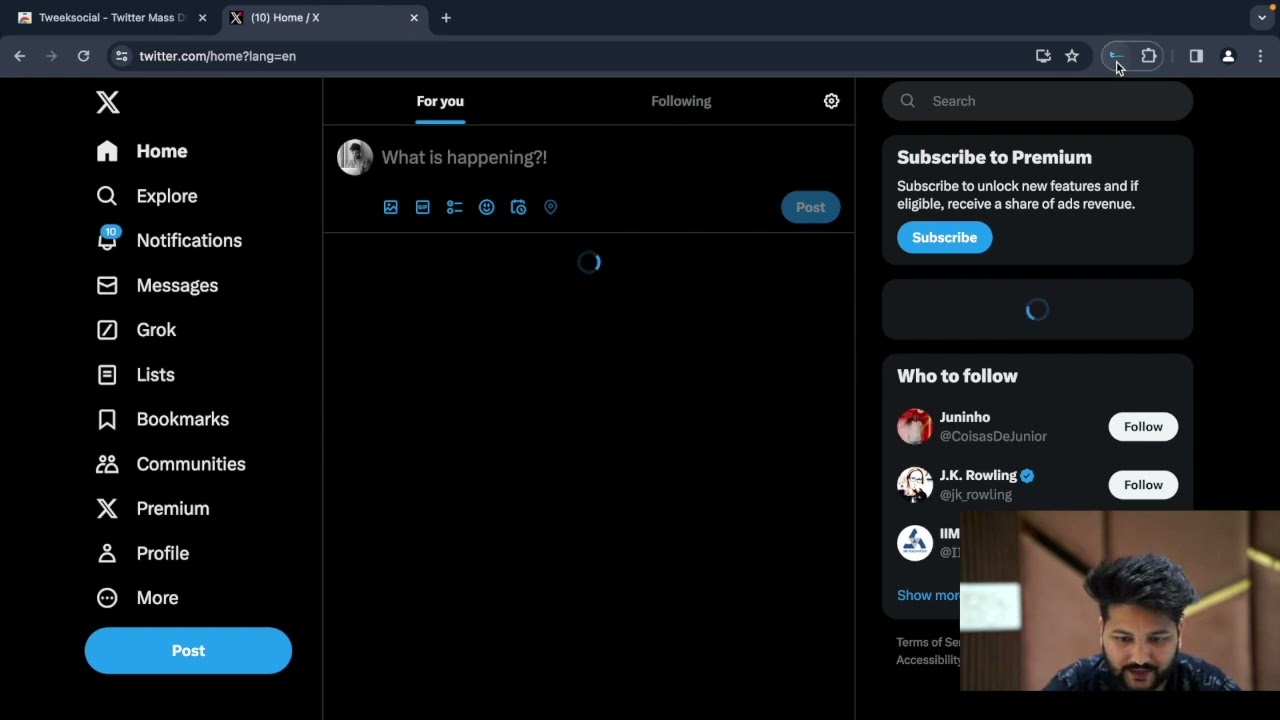The width and height of the screenshot is (1280, 720).
Task: Open Grok in sidebar
Action: click(x=136, y=330)
